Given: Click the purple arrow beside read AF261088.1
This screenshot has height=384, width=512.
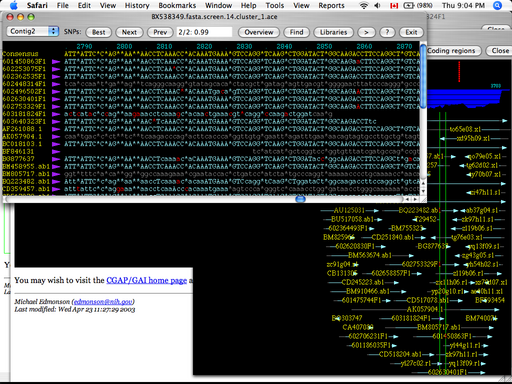Looking at the screenshot, I should click(x=56, y=129).
